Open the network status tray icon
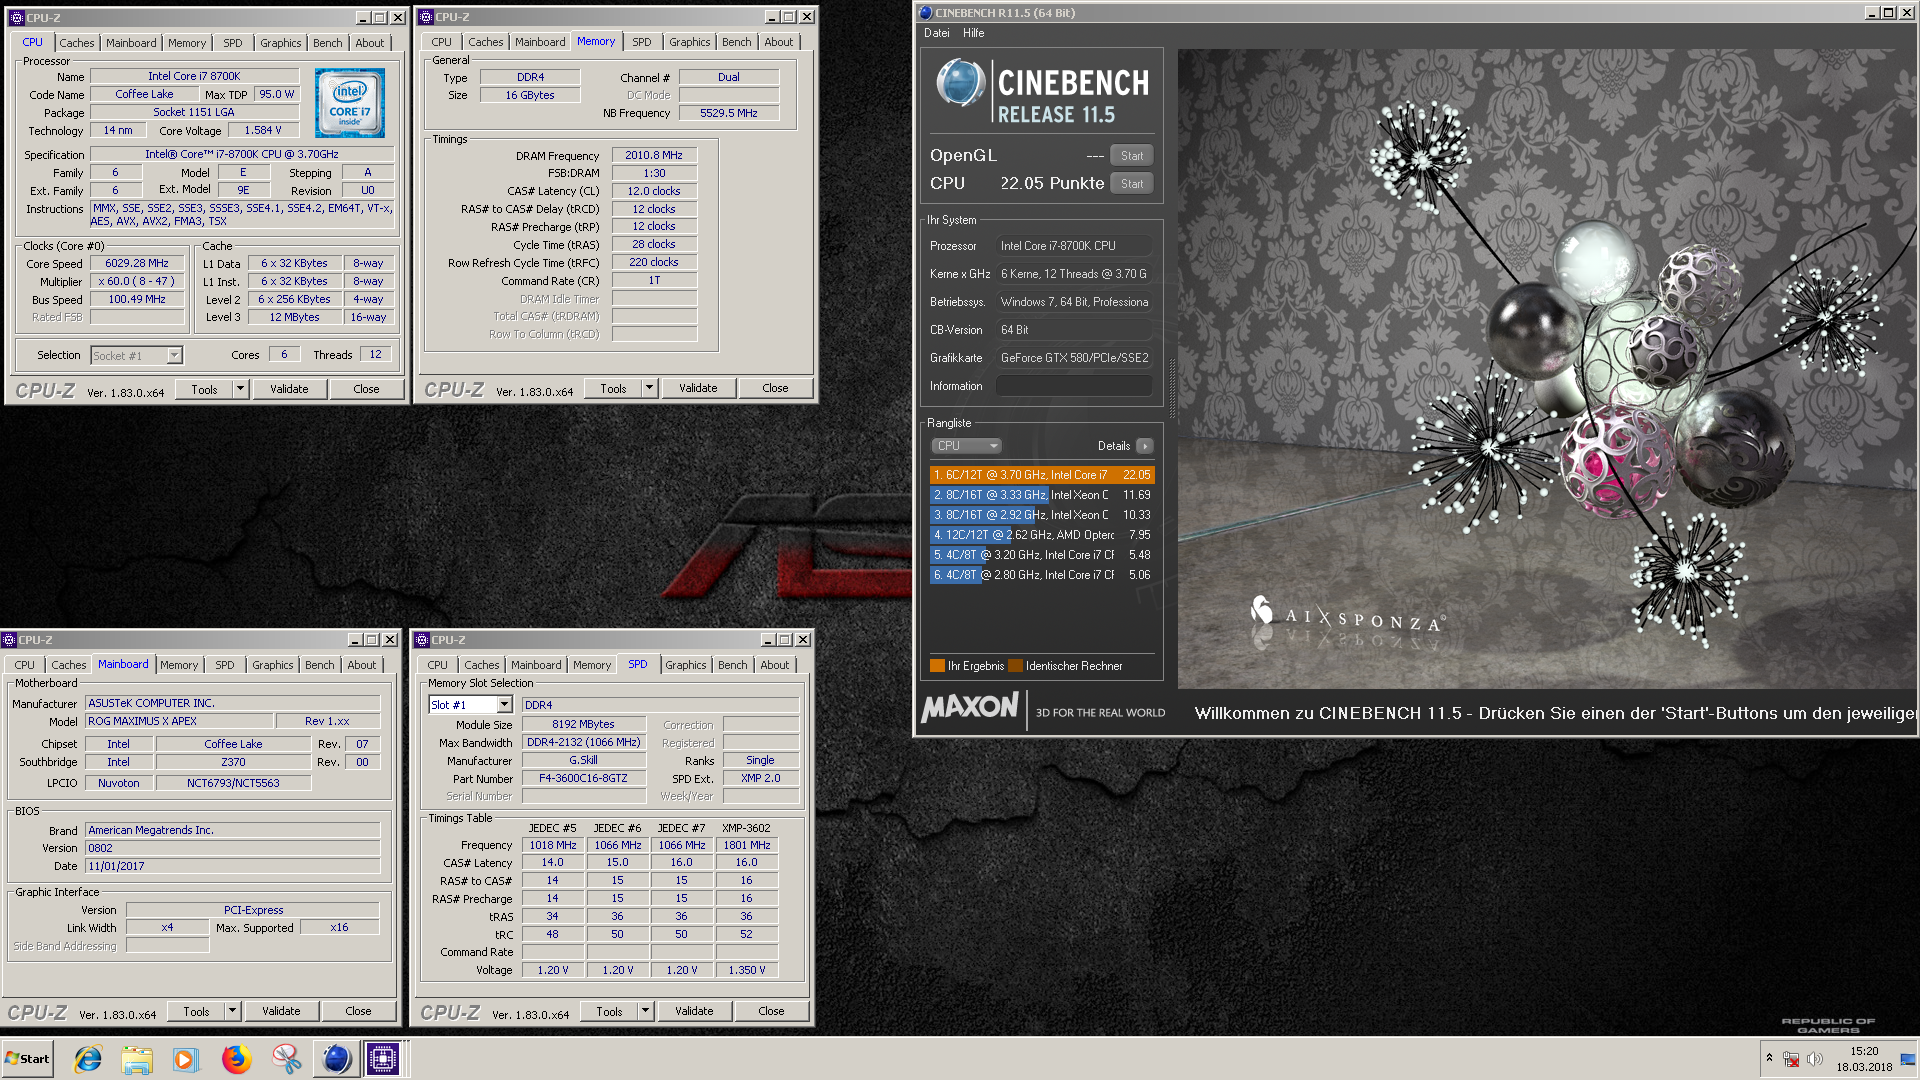 coord(1791,1059)
